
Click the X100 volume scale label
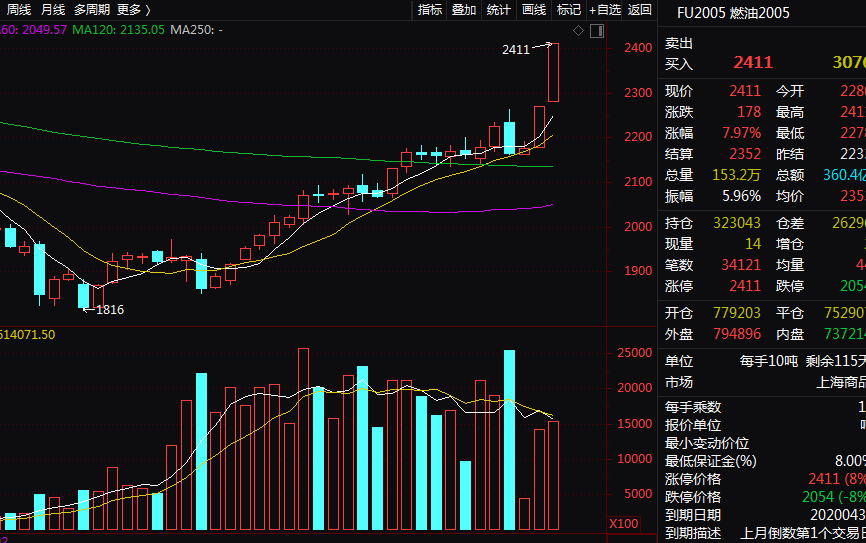click(x=624, y=524)
